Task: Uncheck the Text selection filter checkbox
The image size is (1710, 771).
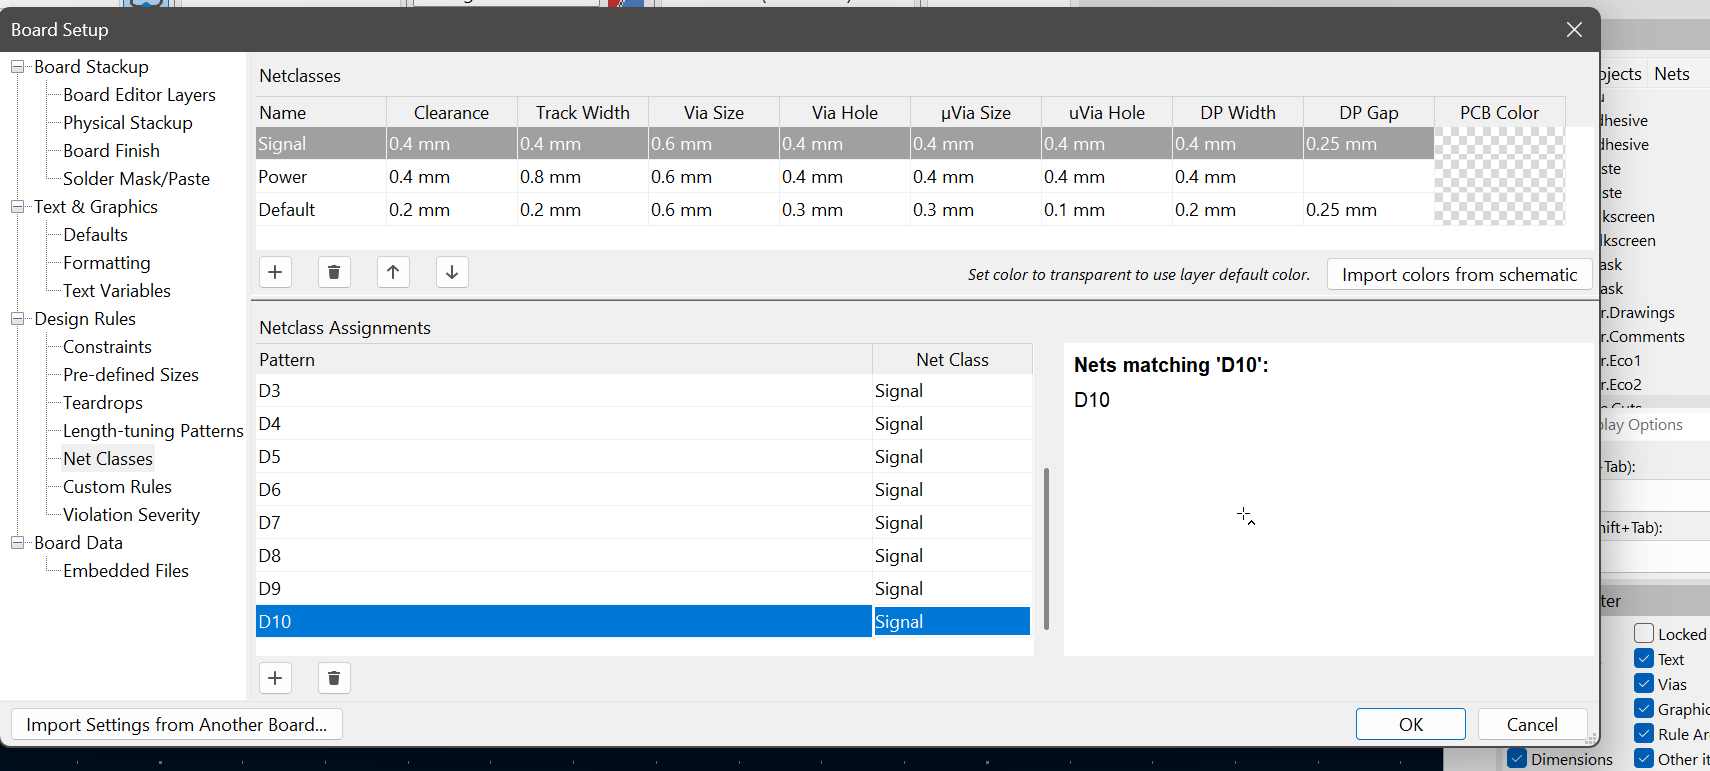Action: 1644,658
